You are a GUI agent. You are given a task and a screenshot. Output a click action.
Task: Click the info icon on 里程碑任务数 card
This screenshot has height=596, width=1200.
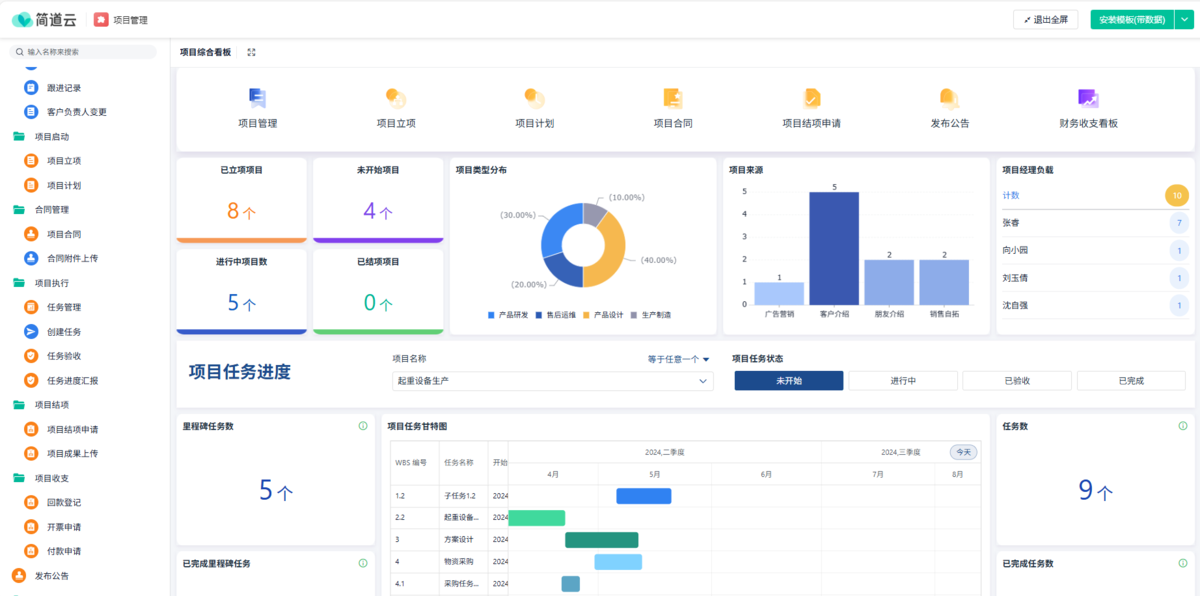(x=363, y=426)
